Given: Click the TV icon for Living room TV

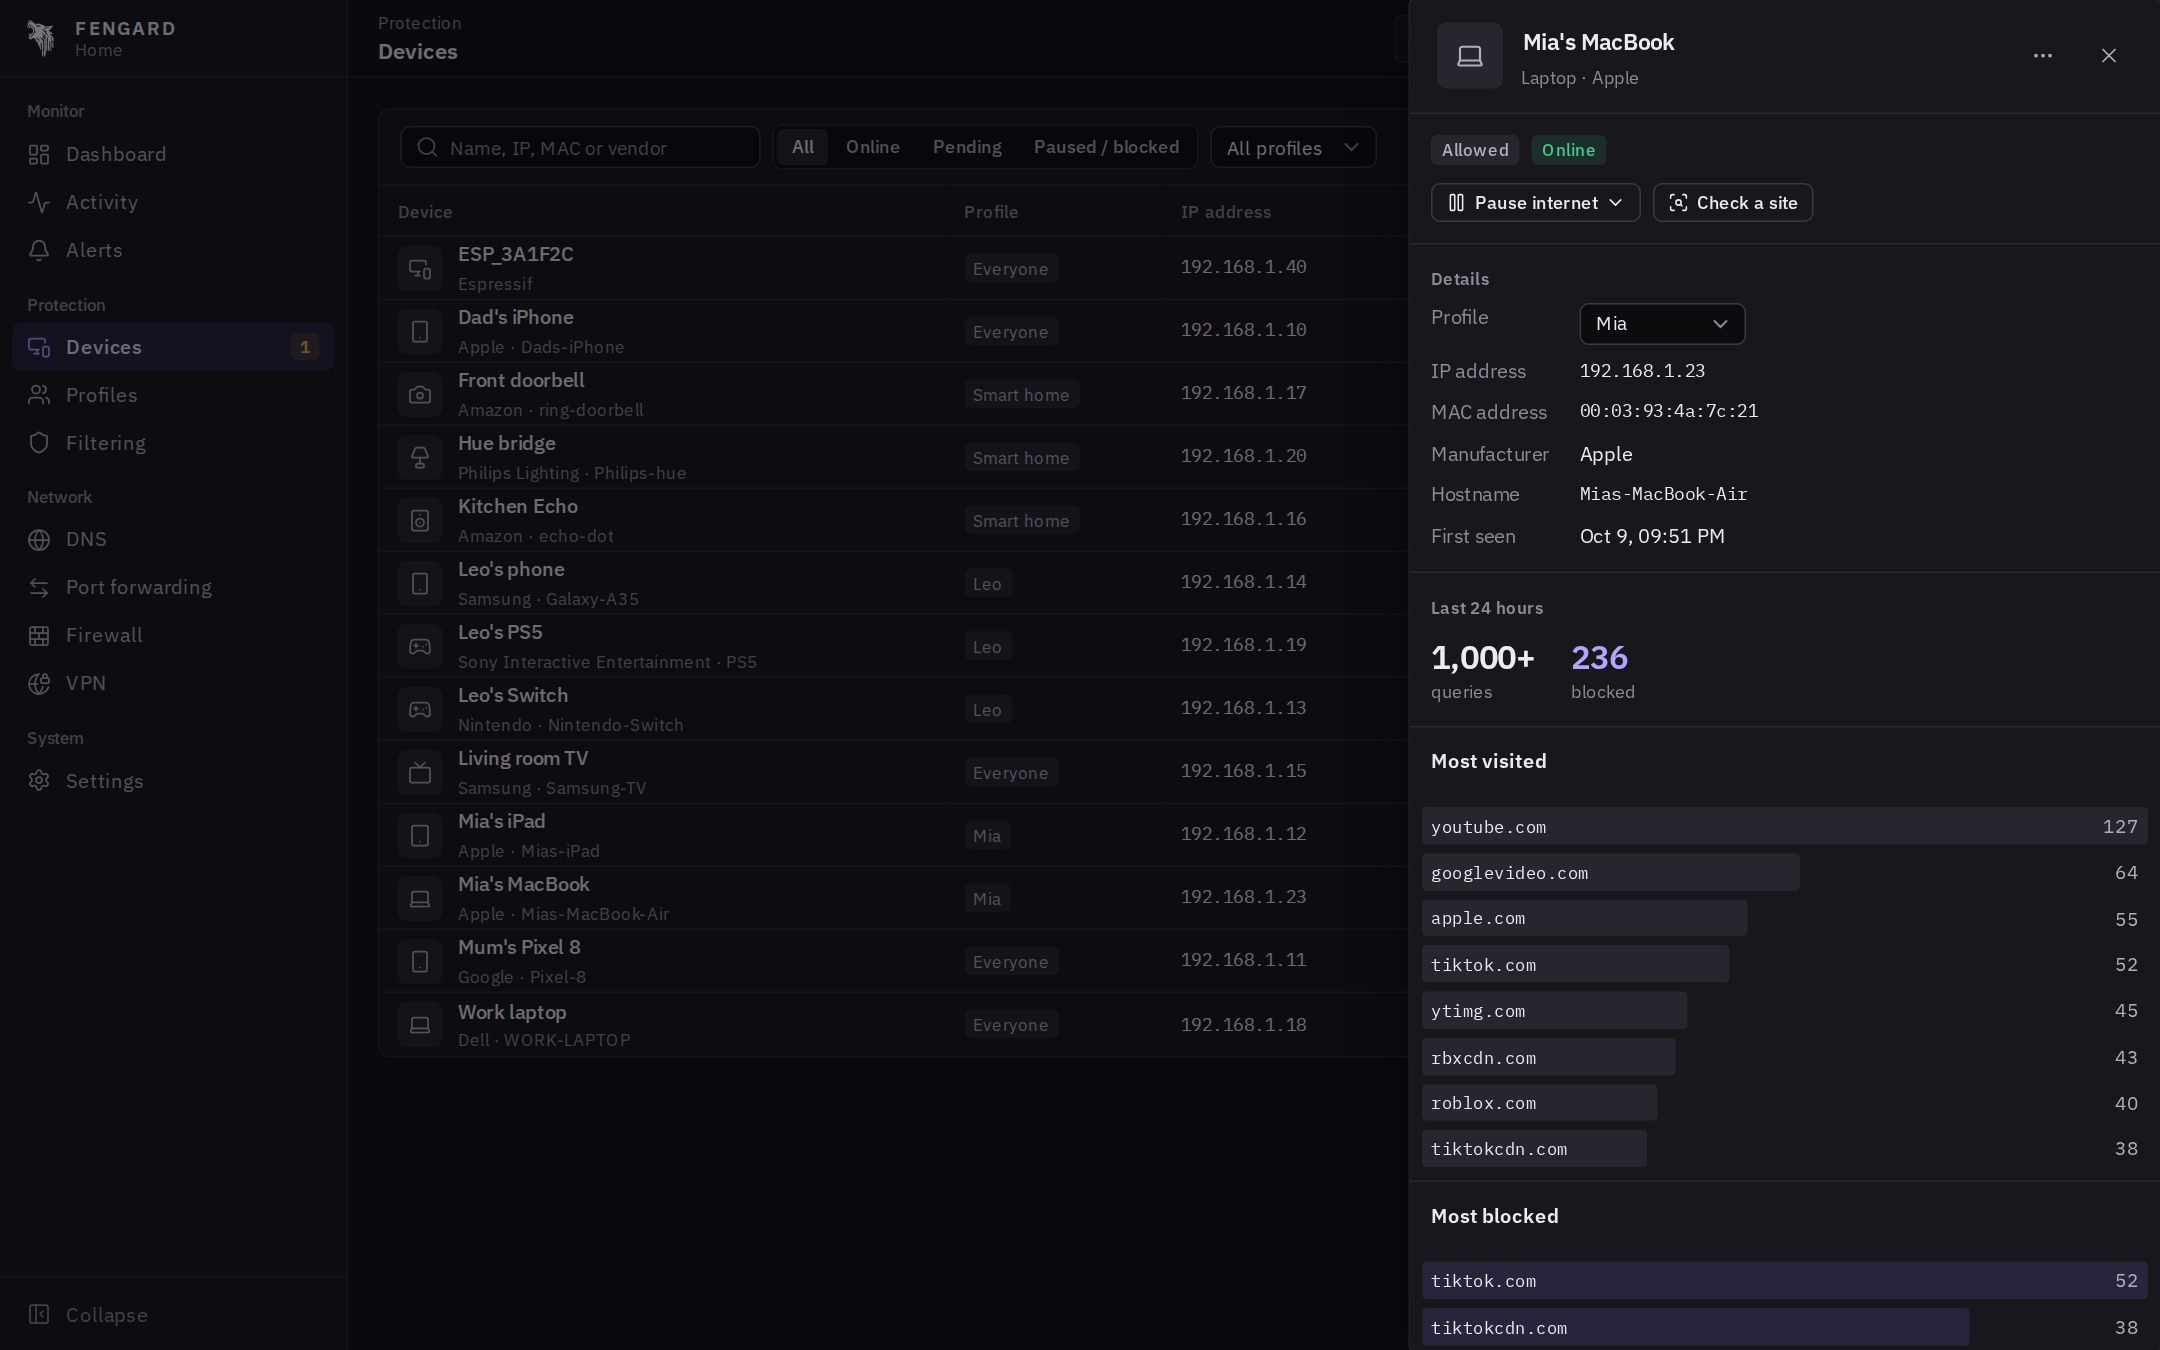Looking at the screenshot, I should point(420,772).
